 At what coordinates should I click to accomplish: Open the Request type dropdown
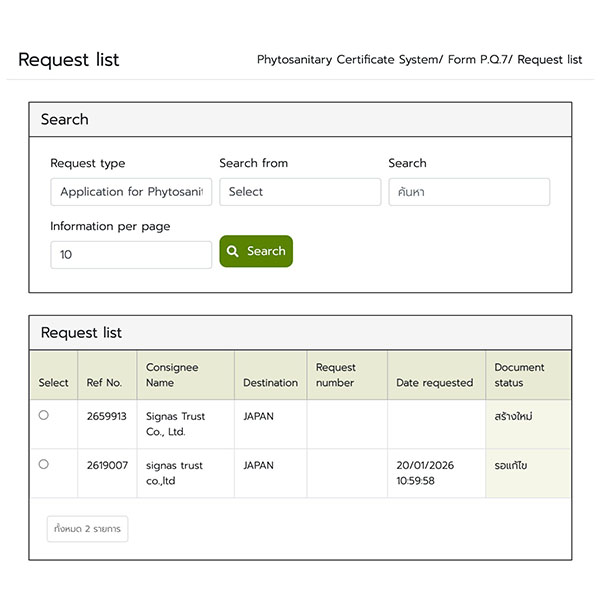click(x=131, y=192)
